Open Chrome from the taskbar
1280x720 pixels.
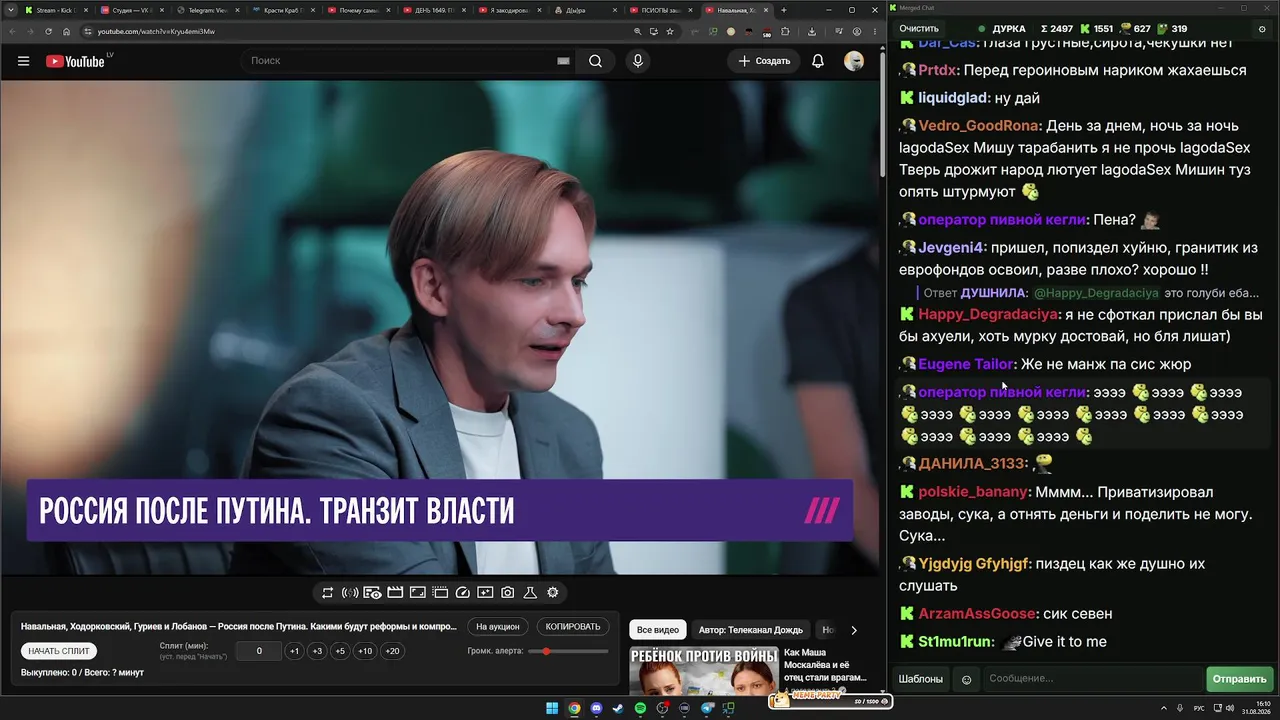(574, 709)
